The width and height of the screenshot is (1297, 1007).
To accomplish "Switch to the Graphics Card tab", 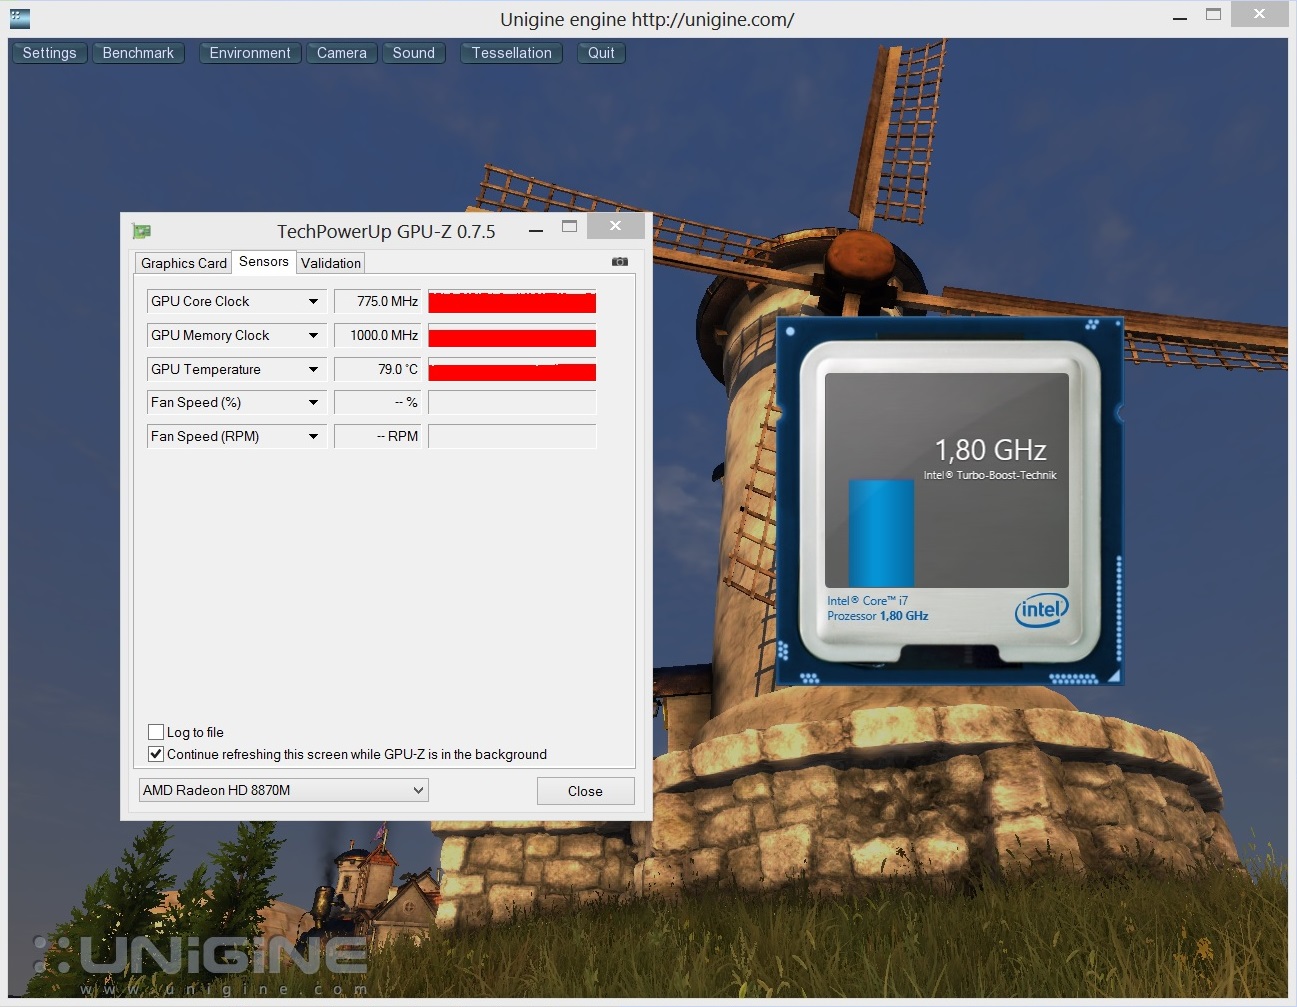I will click(x=183, y=263).
